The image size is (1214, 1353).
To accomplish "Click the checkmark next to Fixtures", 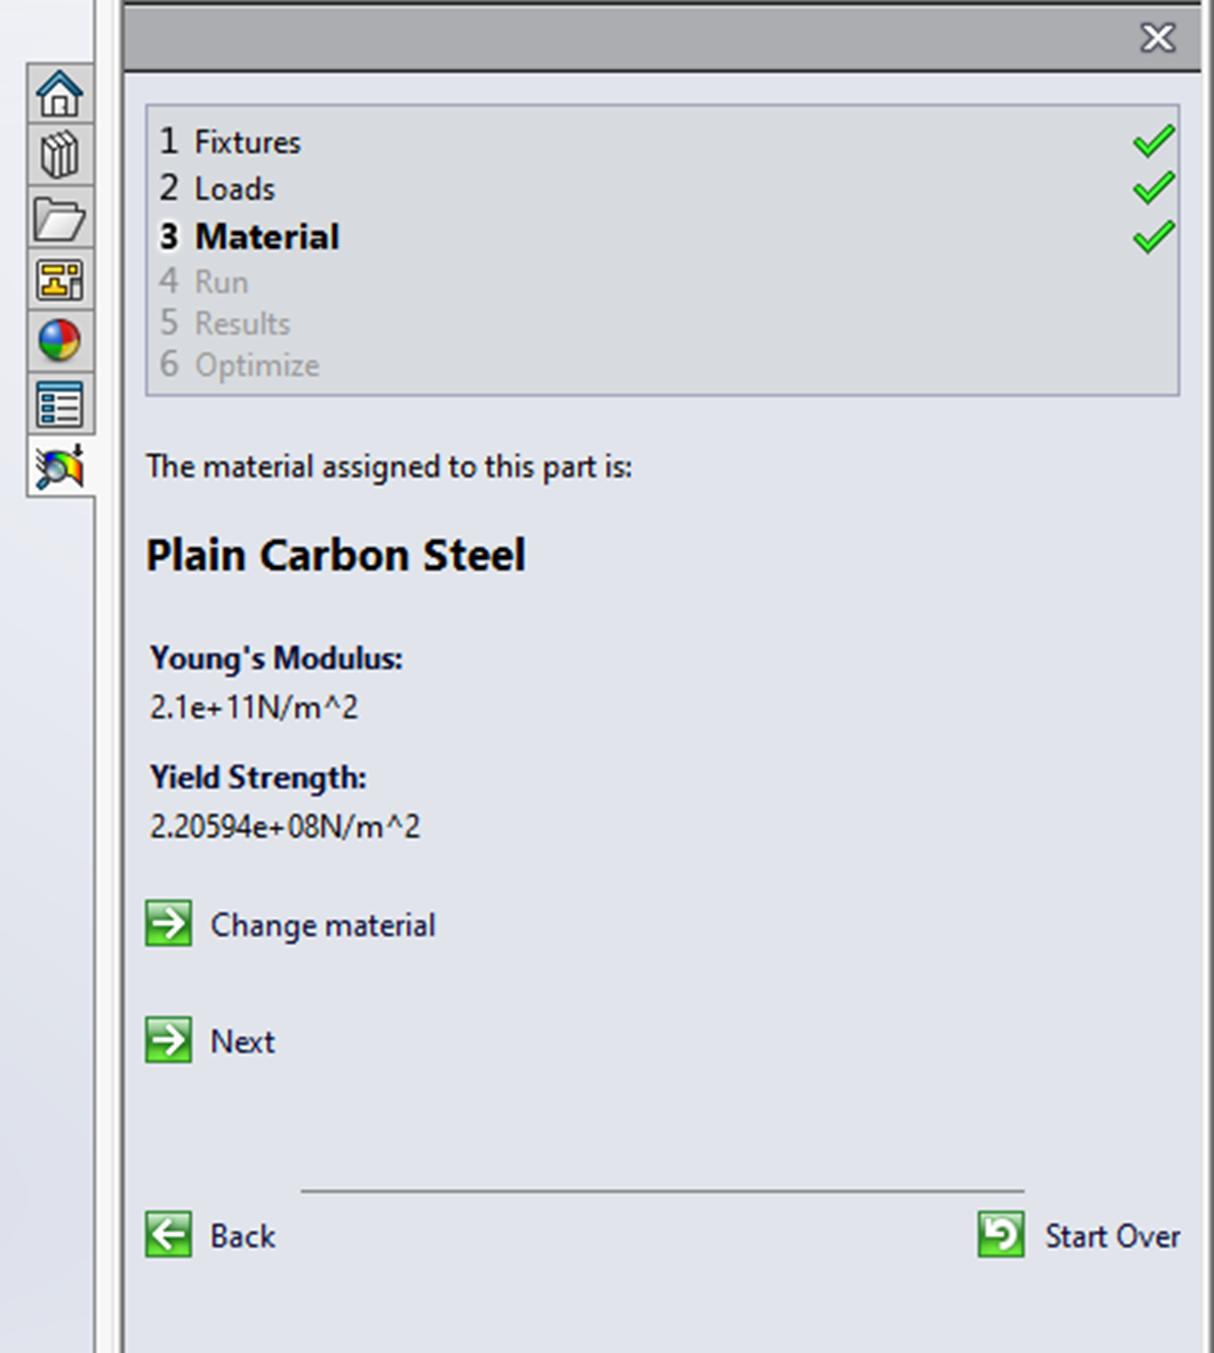I will coord(1152,141).
